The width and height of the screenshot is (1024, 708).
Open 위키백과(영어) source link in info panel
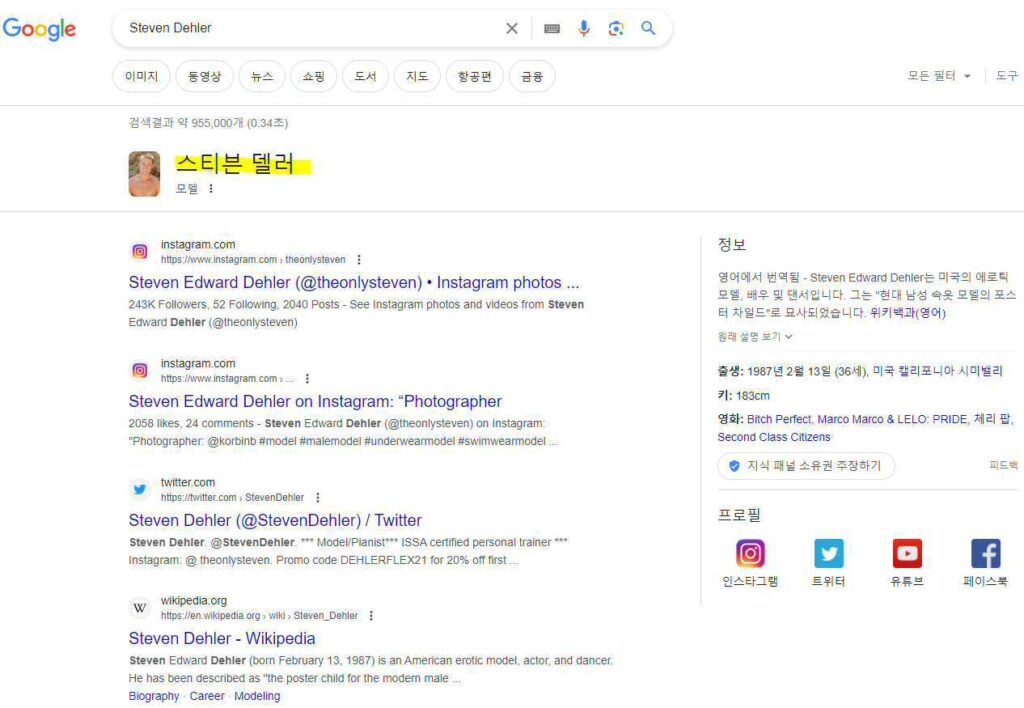(908, 313)
